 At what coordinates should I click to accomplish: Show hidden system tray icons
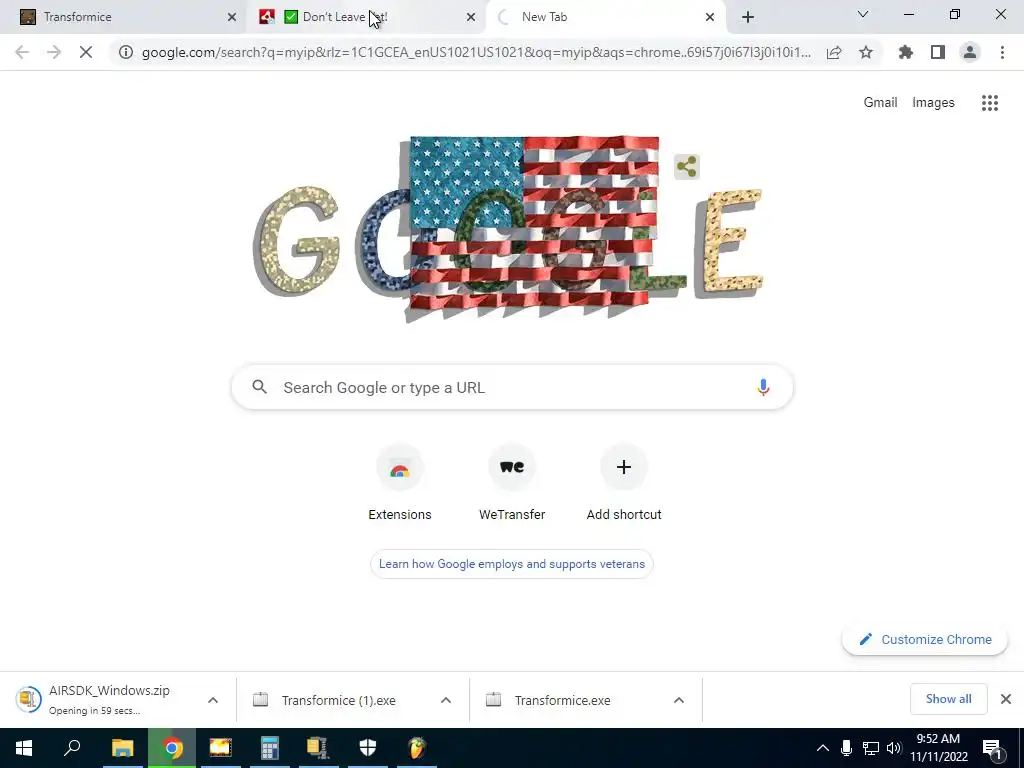(x=823, y=748)
